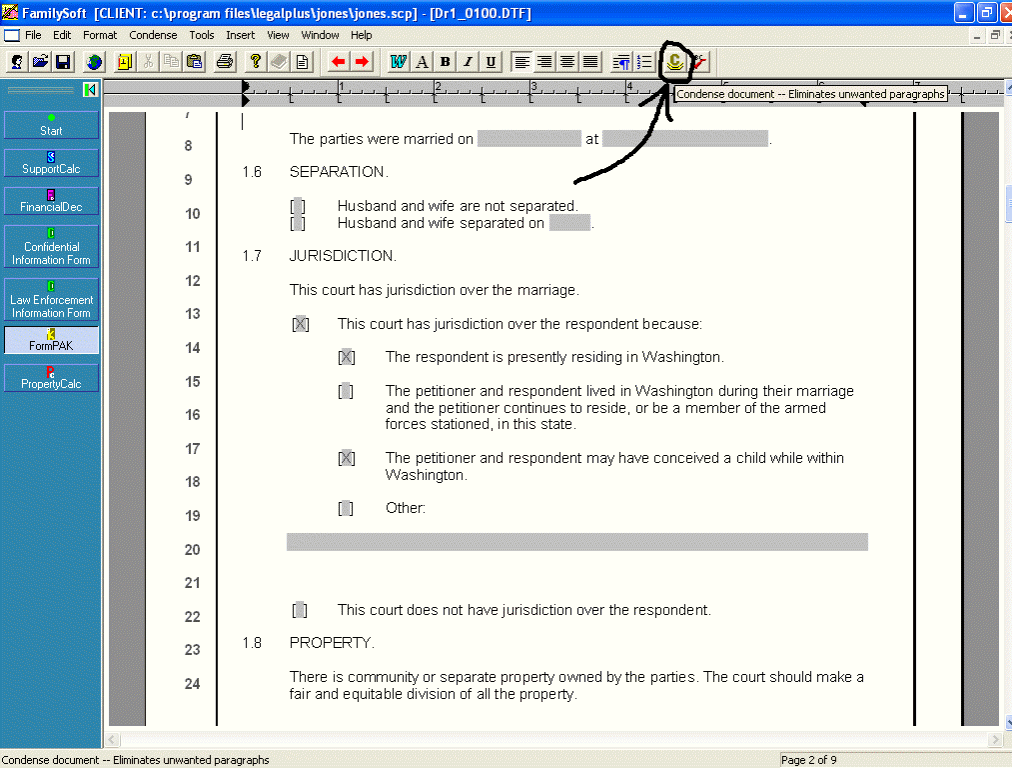The image size is (1012, 768).
Task: Check the 'Other:' jurisdiction checkbox
Action: 345,508
